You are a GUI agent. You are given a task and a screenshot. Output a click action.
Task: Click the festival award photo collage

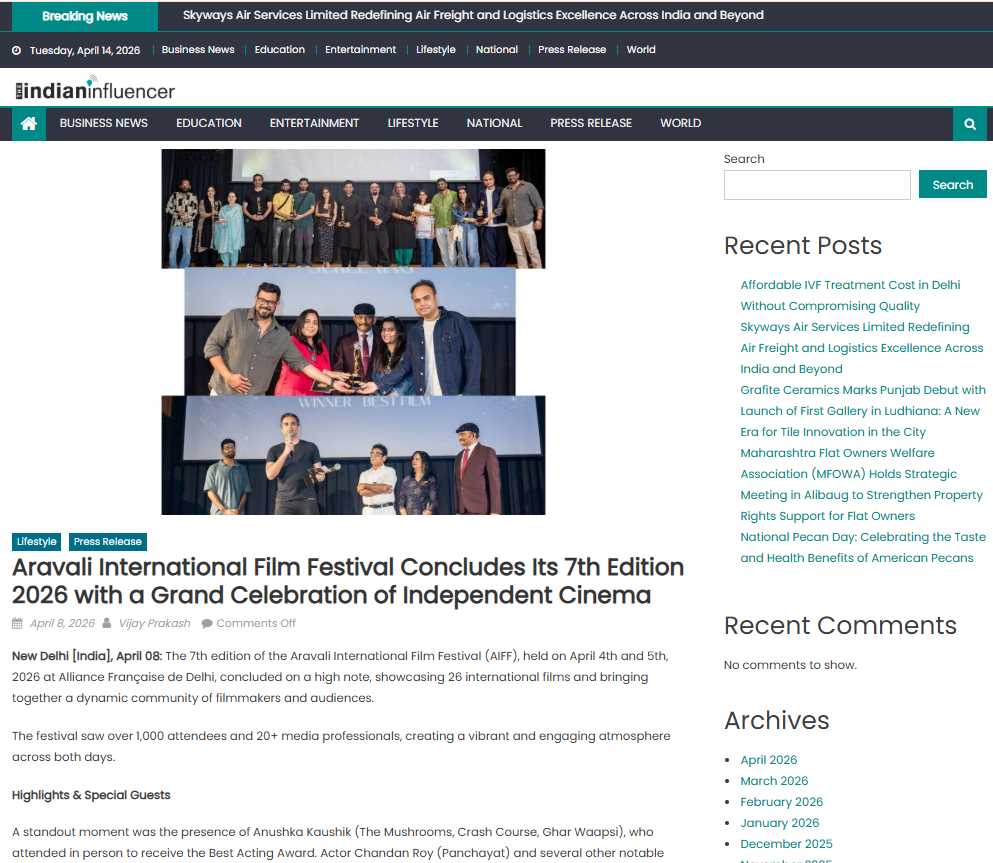[353, 332]
